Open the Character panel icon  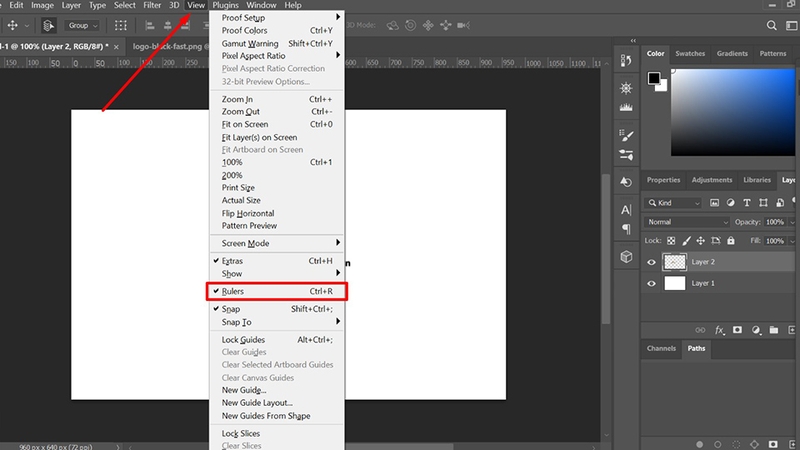tap(626, 210)
